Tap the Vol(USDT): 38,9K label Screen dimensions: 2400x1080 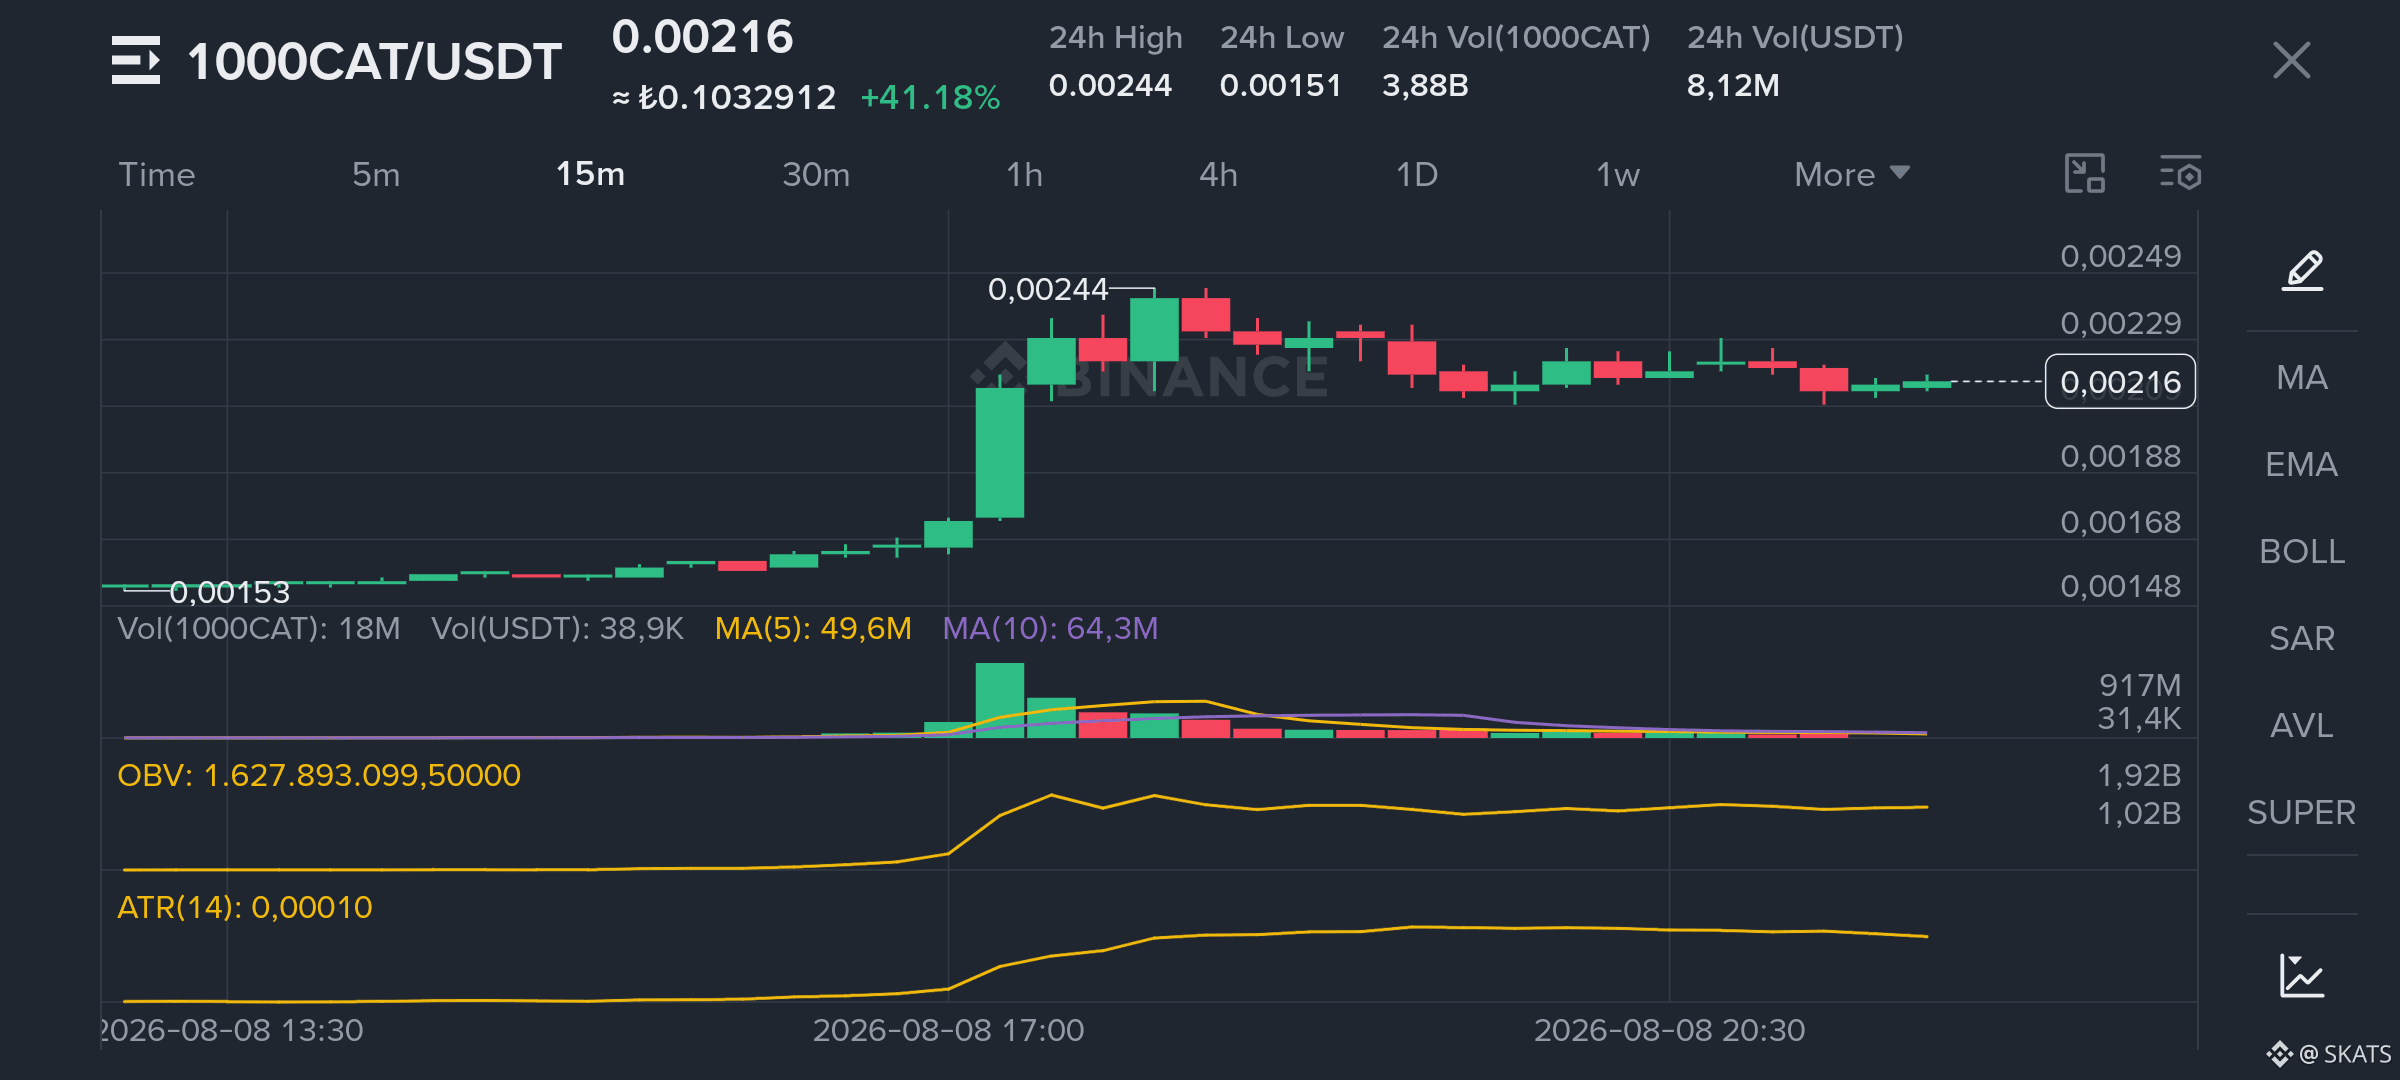click(557, 628)
